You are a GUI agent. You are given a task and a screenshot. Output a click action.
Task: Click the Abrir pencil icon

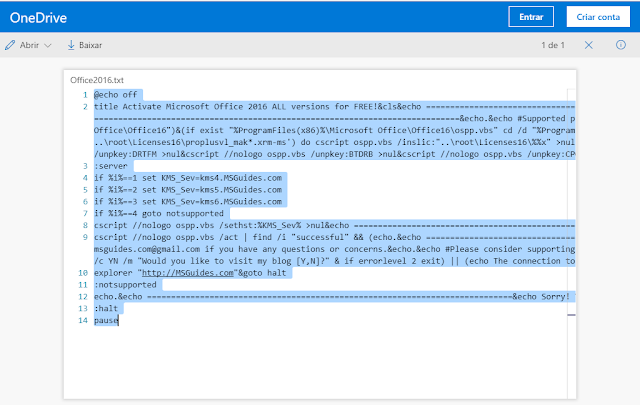pyautogui.click(x=10, y=45)
